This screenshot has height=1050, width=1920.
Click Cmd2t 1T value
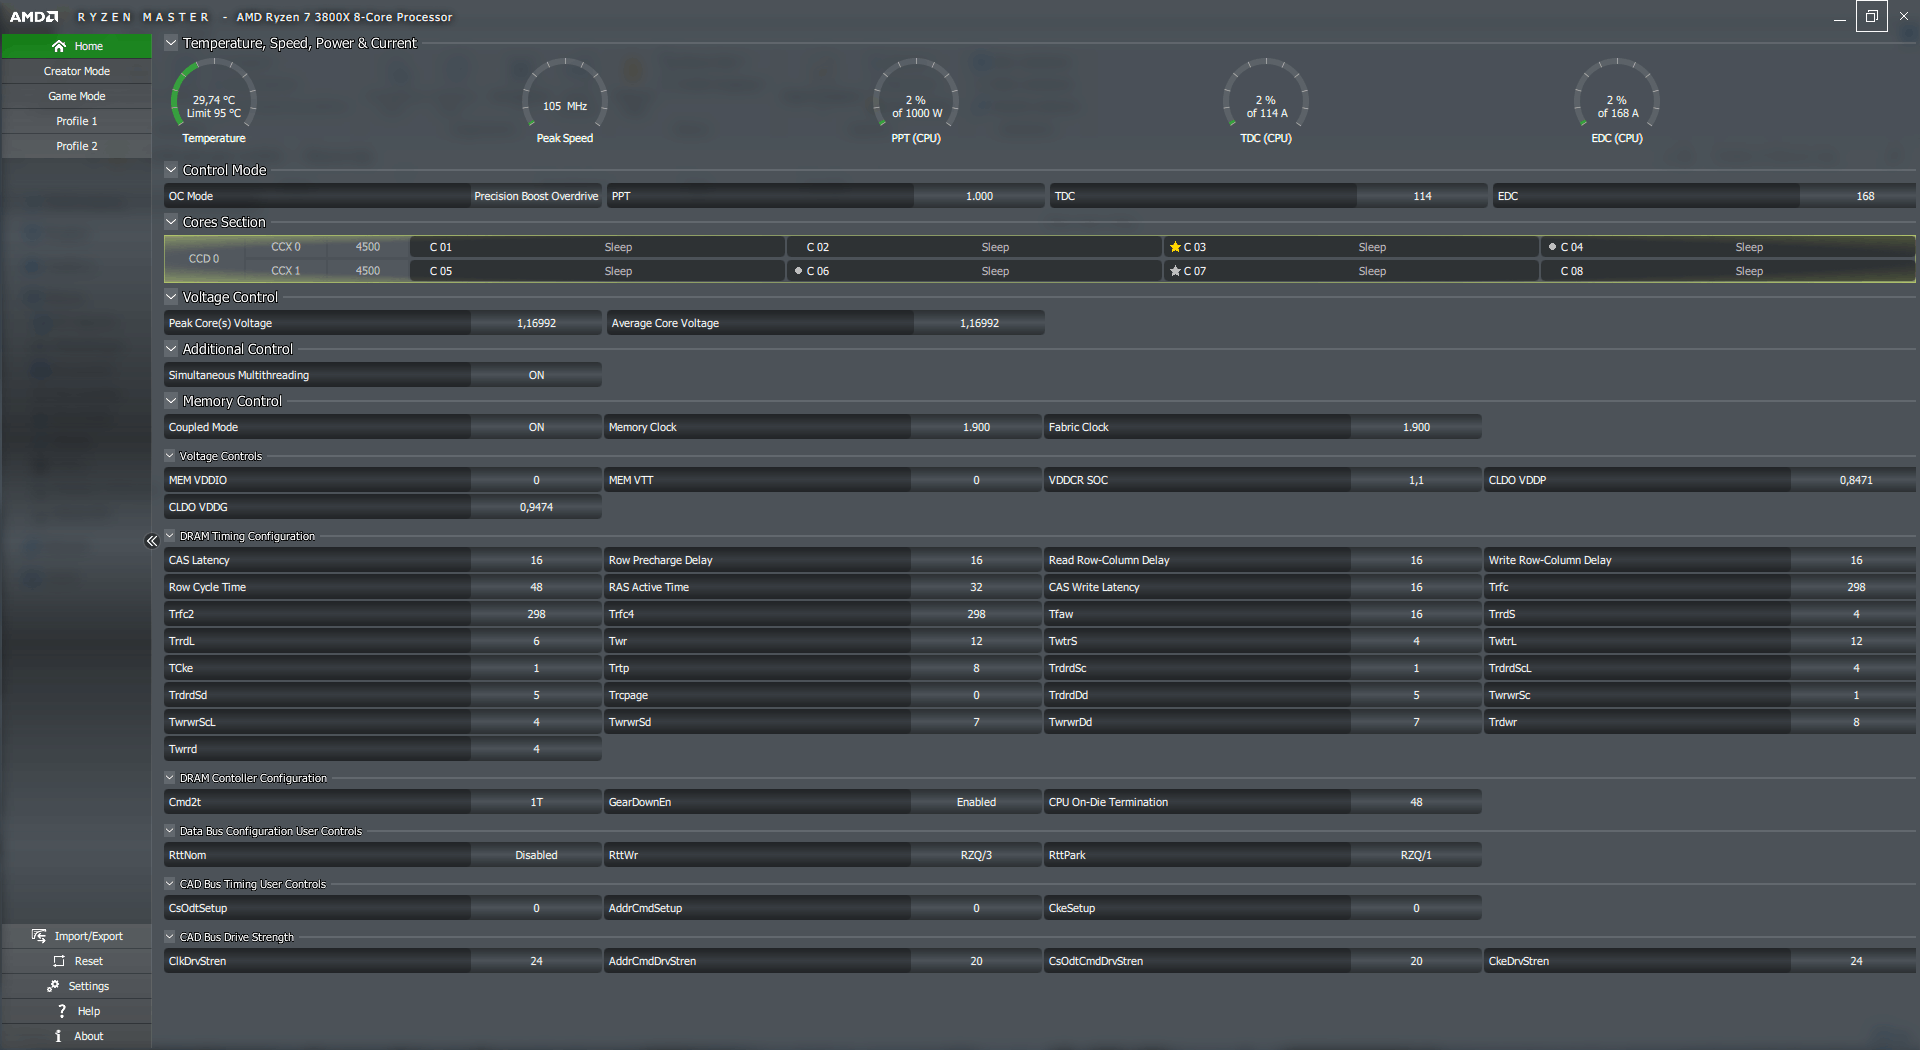click(536, 802)
